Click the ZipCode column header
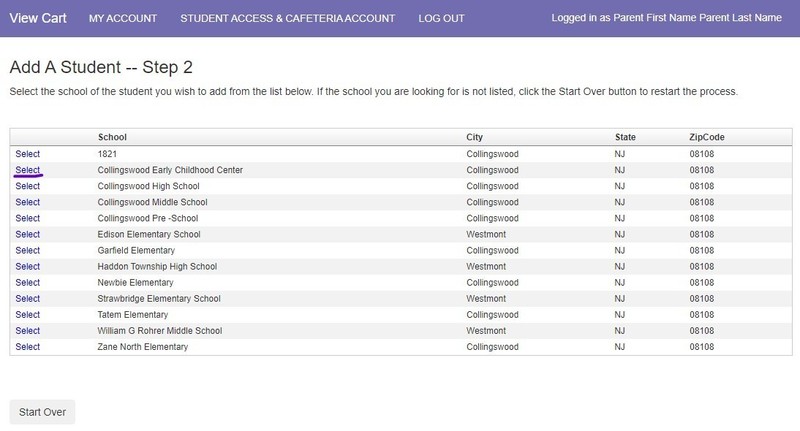Screen dimensions: 800x431 pyautogui.click(x=707, y=137)
